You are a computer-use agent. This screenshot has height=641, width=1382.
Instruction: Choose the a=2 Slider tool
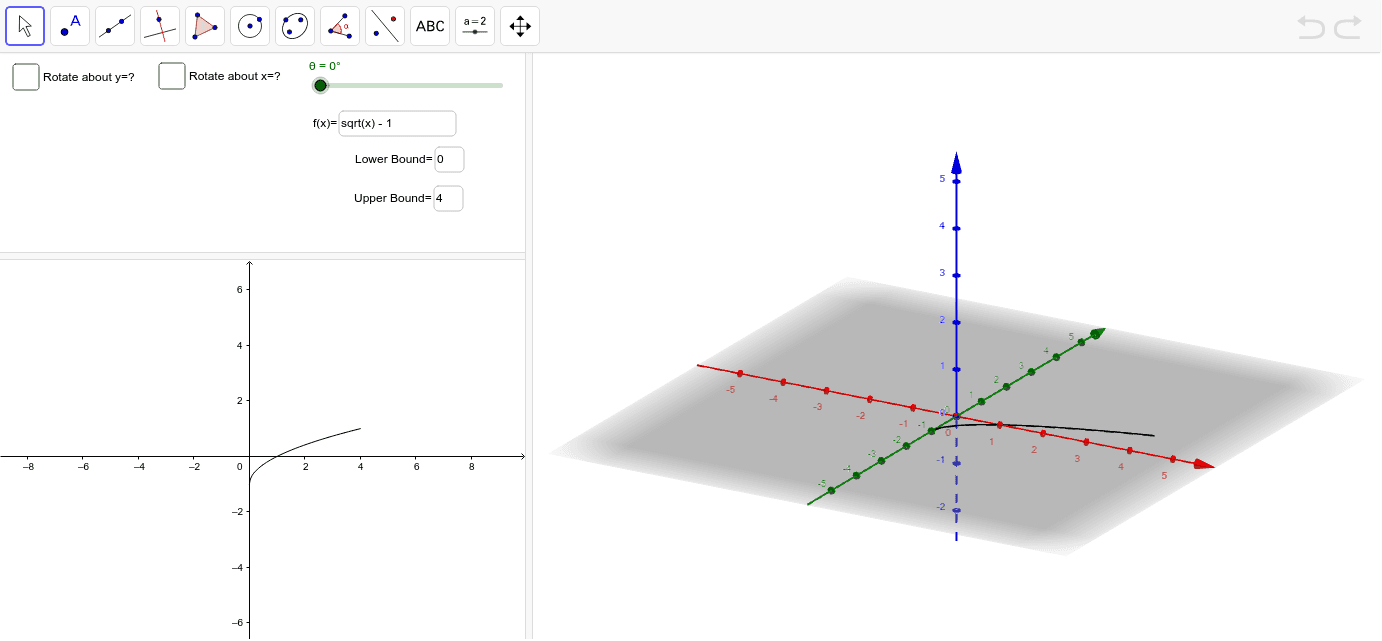[475, 26]
